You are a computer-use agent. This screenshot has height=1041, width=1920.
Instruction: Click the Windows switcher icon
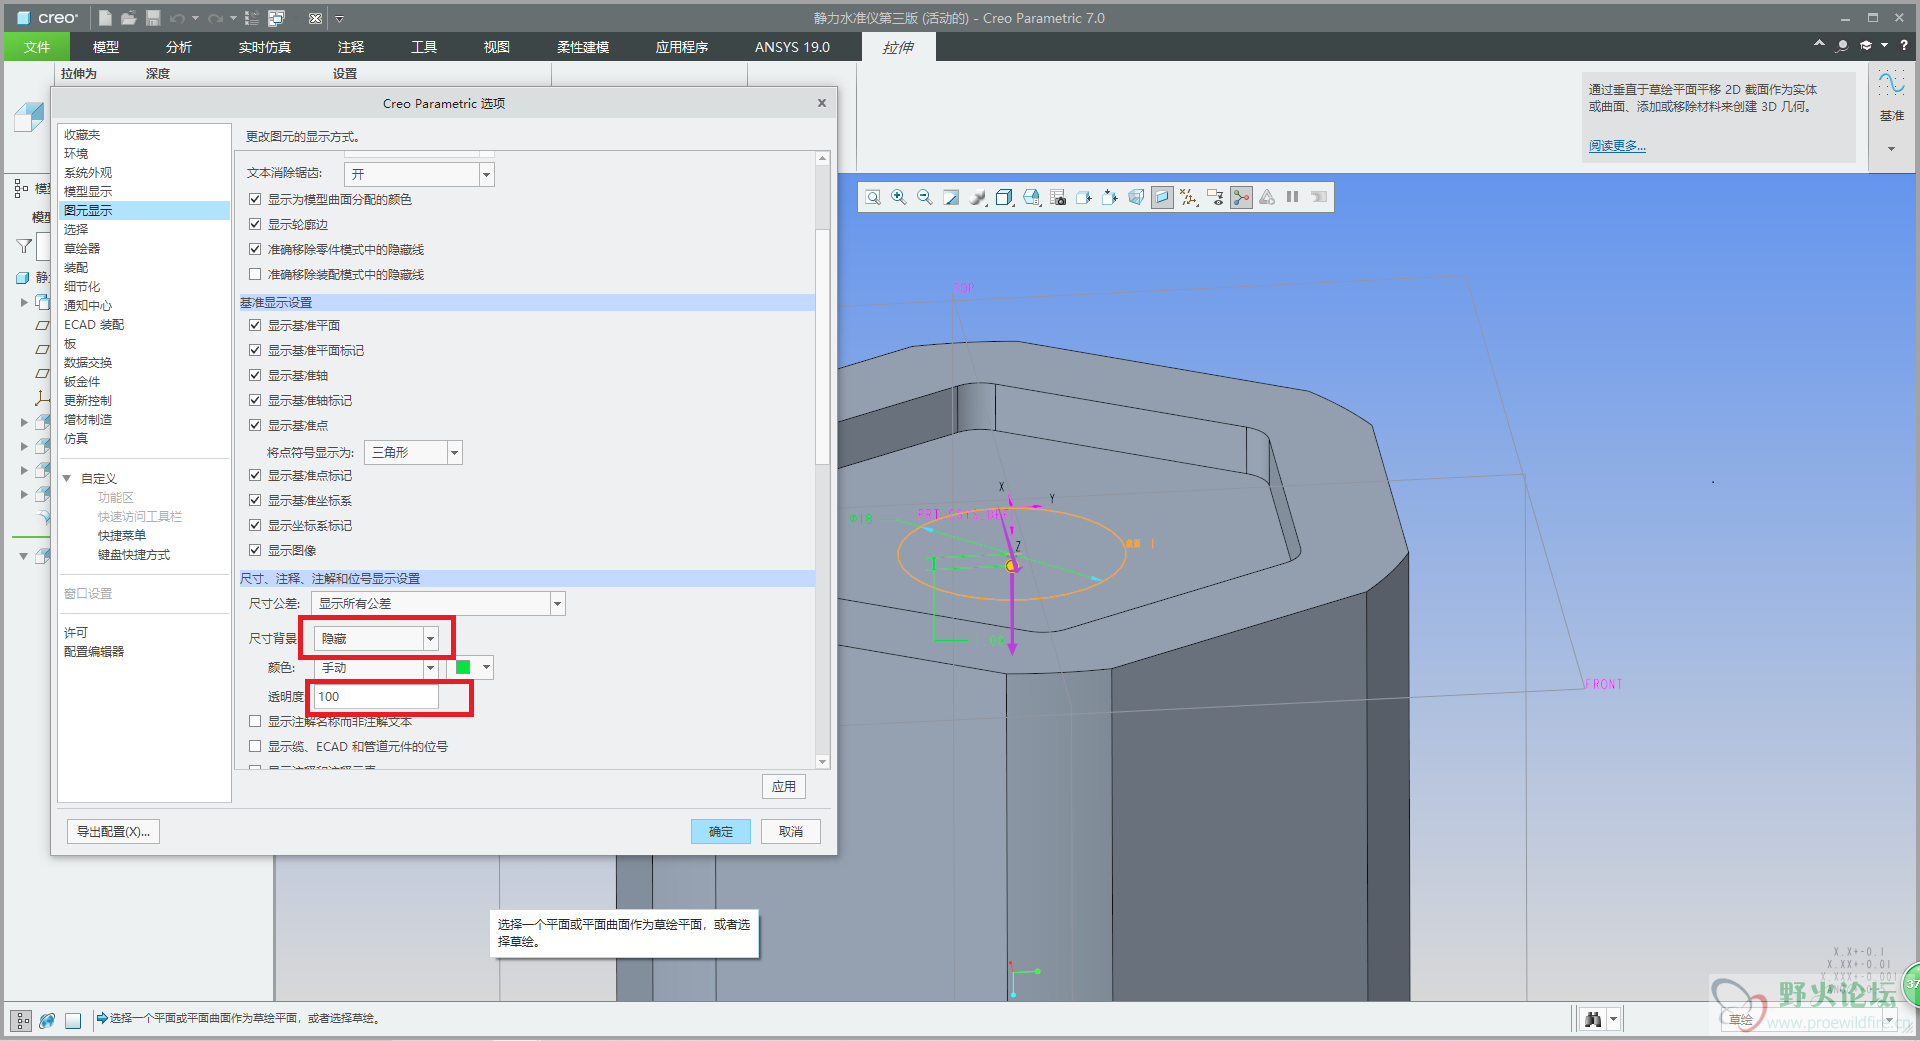coord(277,18)
